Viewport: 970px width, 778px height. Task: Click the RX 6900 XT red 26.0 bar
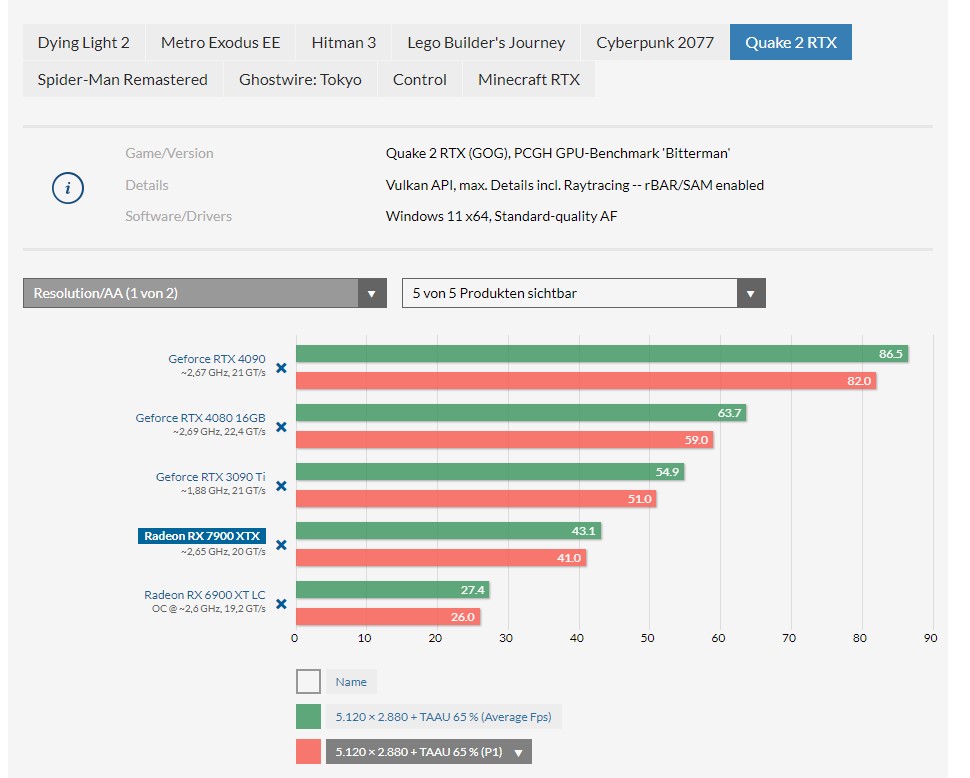388,617
